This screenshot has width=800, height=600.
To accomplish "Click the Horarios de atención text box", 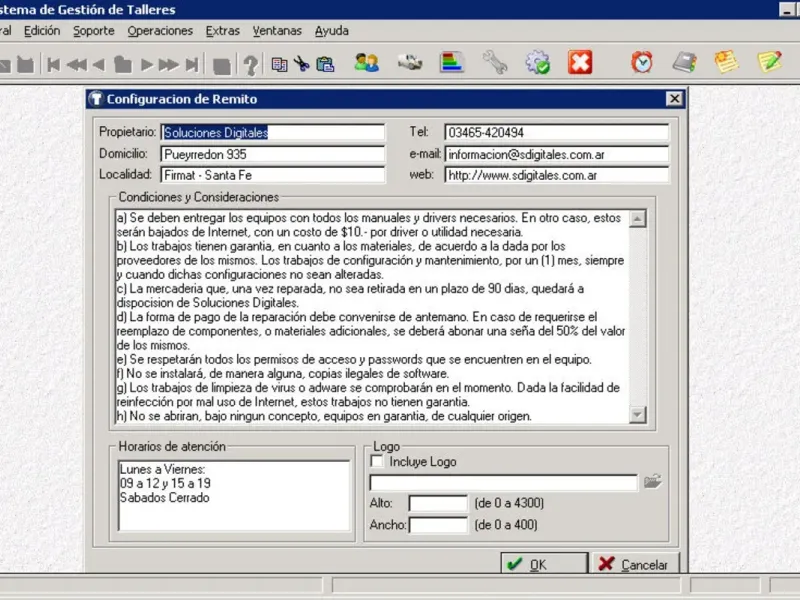I will pos(234,495).
